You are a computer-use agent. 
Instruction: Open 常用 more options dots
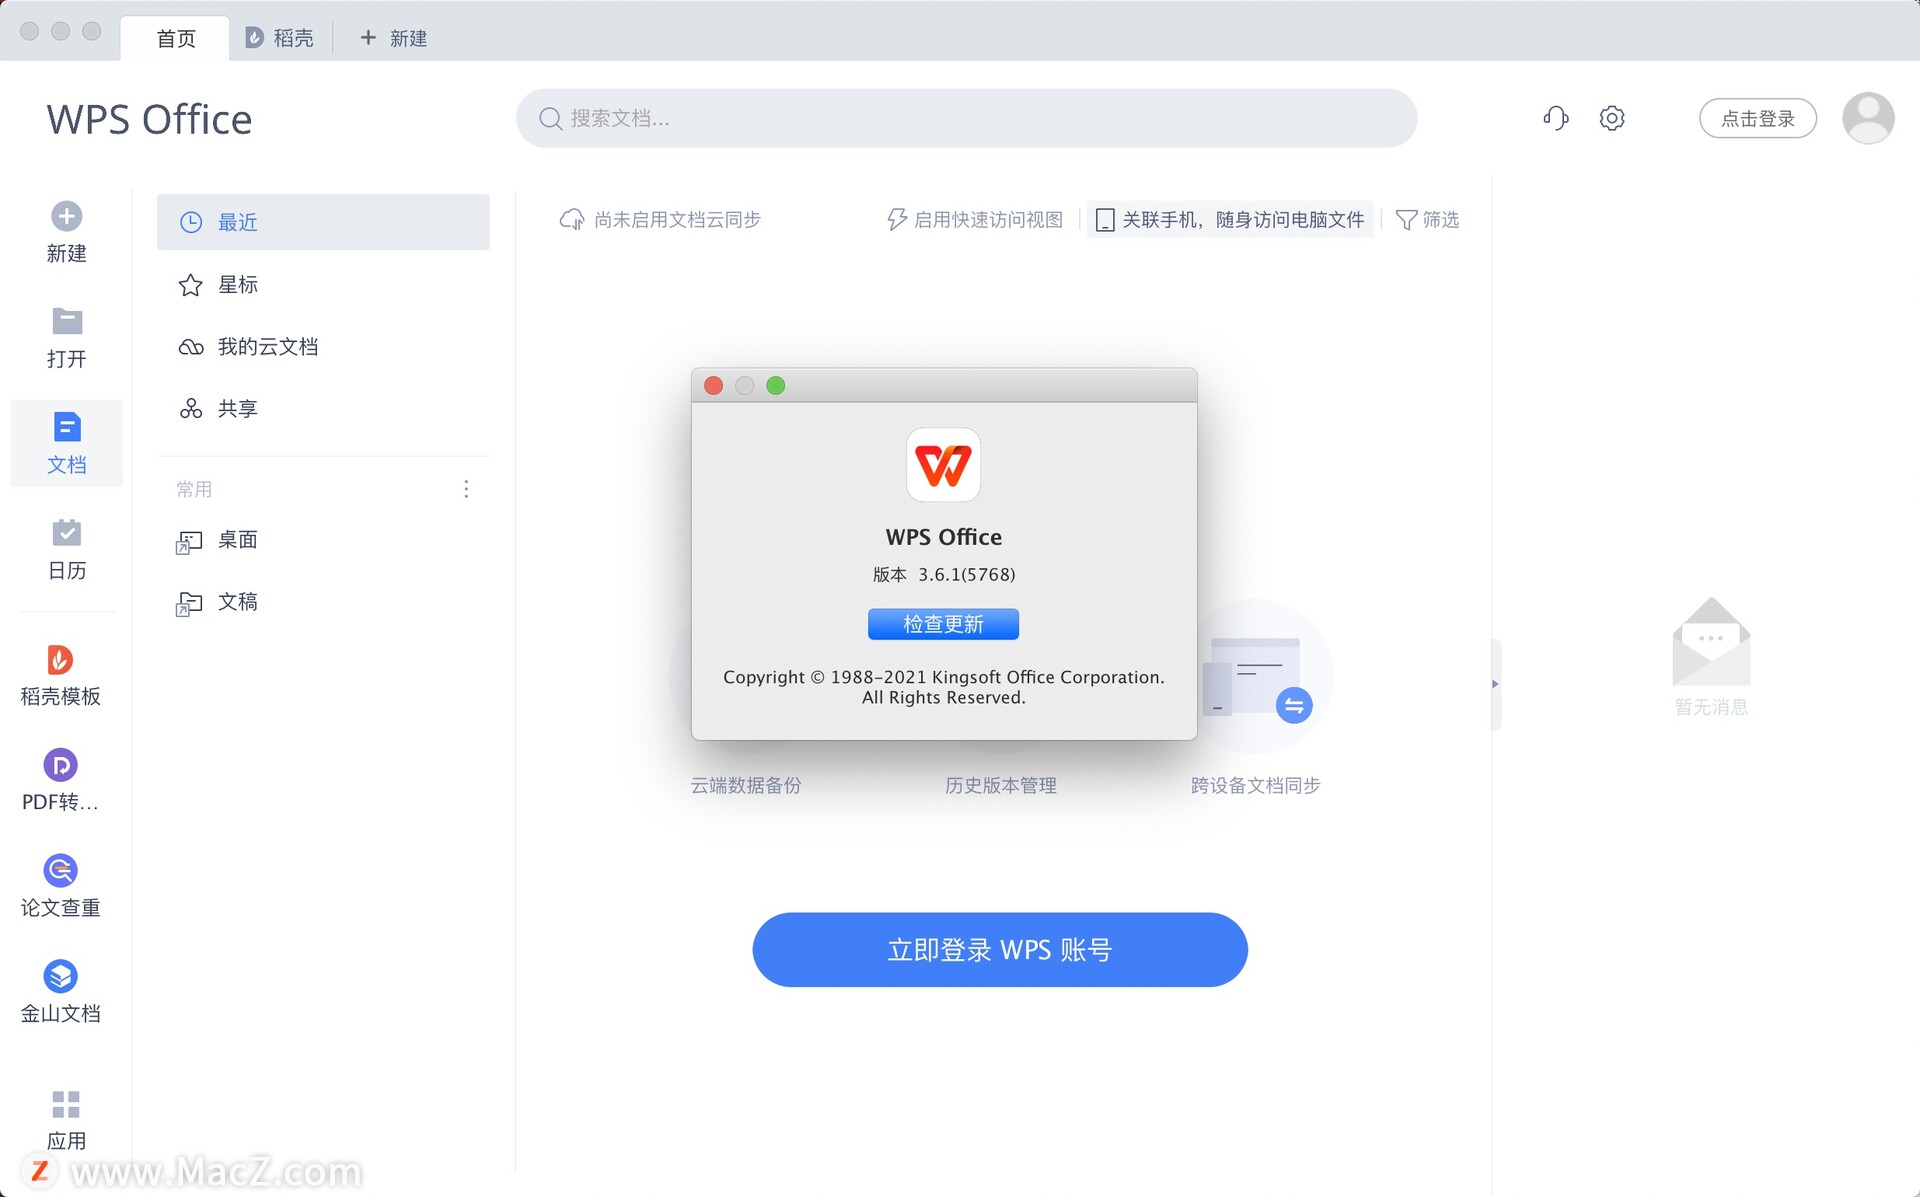click(x=466, y=489)
